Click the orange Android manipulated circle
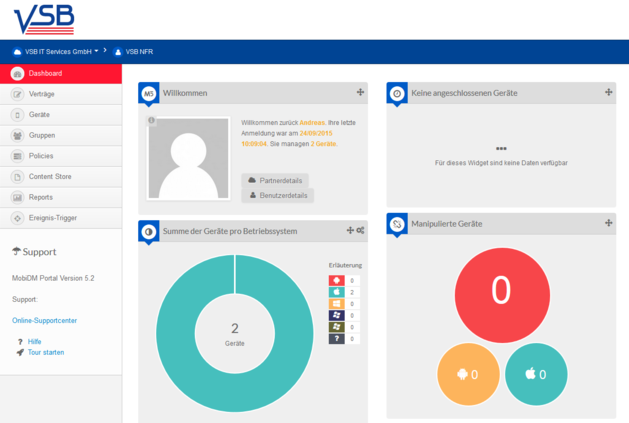Screen dimensions: 629x423 click(x=468, y=374)
